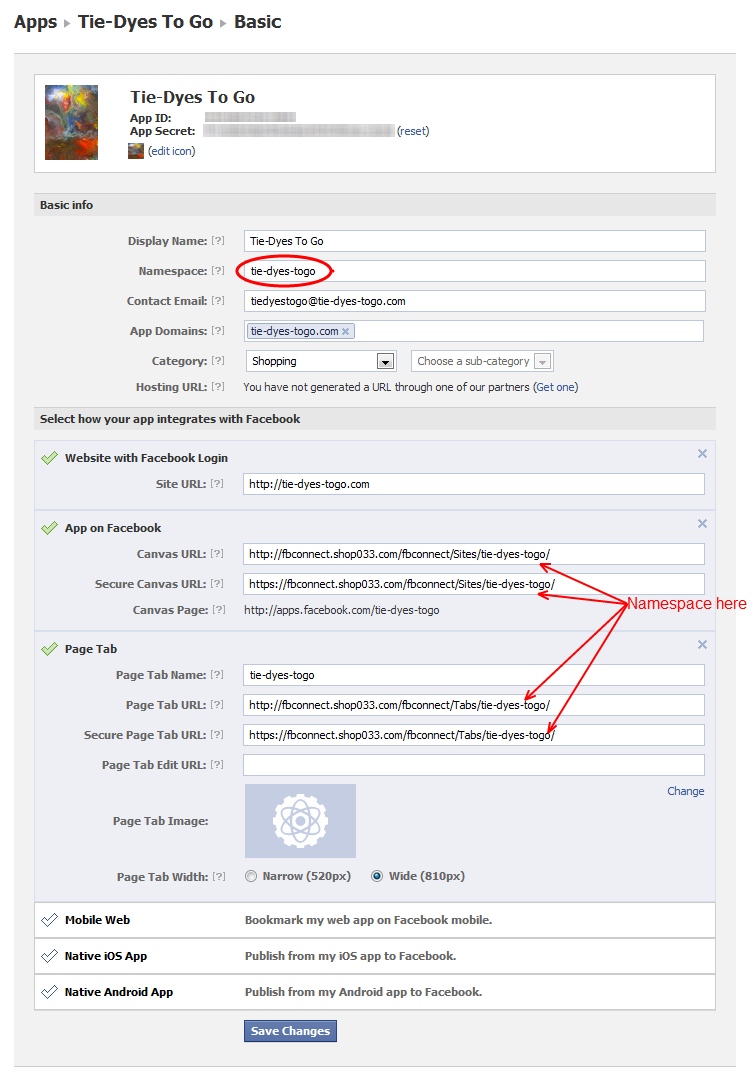Open the Shopping category dropdown
This screenshot has width=754, height=1076.
pos(320,361)
